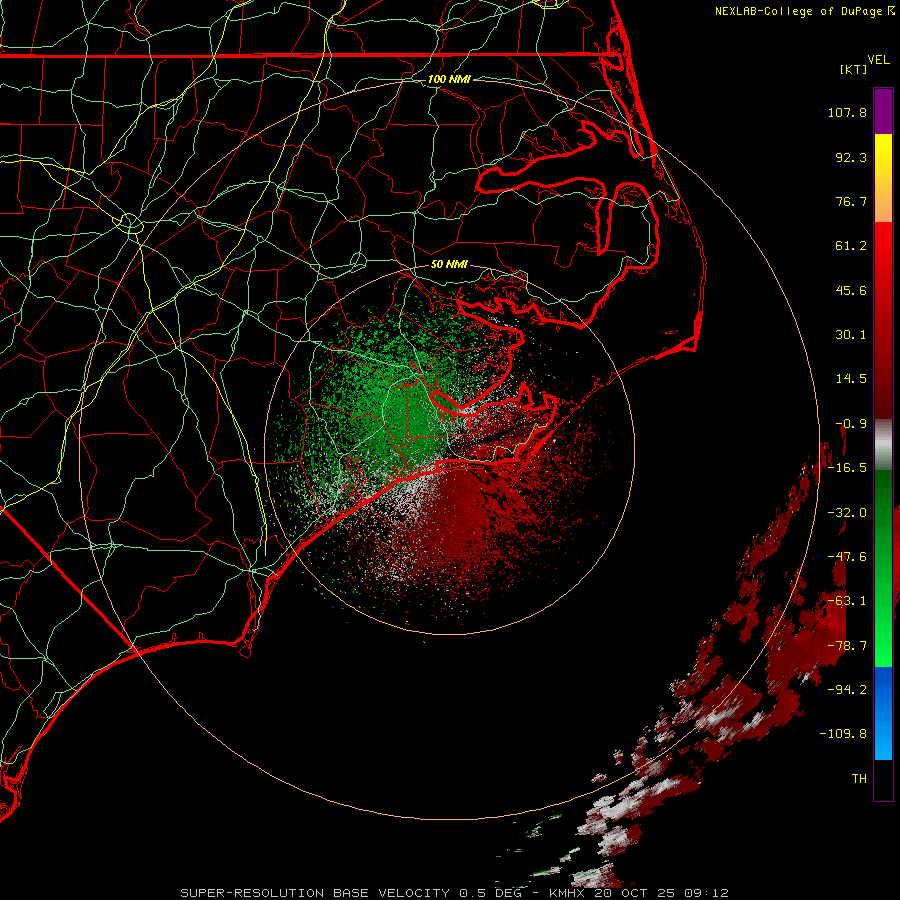
Task: Click the -63.1 velocity scale value
Action: point(847,601)
